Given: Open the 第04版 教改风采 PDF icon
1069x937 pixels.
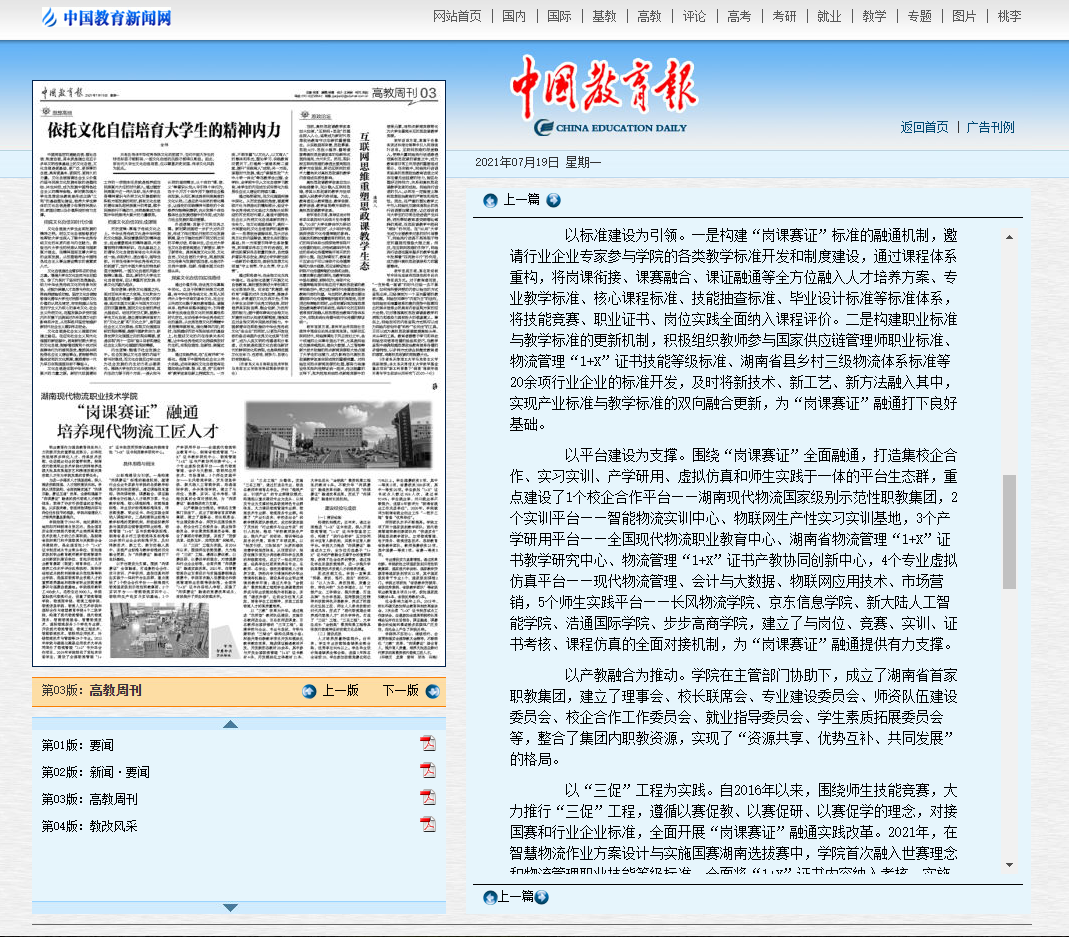Looking at the screenshot, I should pos(428,825).
